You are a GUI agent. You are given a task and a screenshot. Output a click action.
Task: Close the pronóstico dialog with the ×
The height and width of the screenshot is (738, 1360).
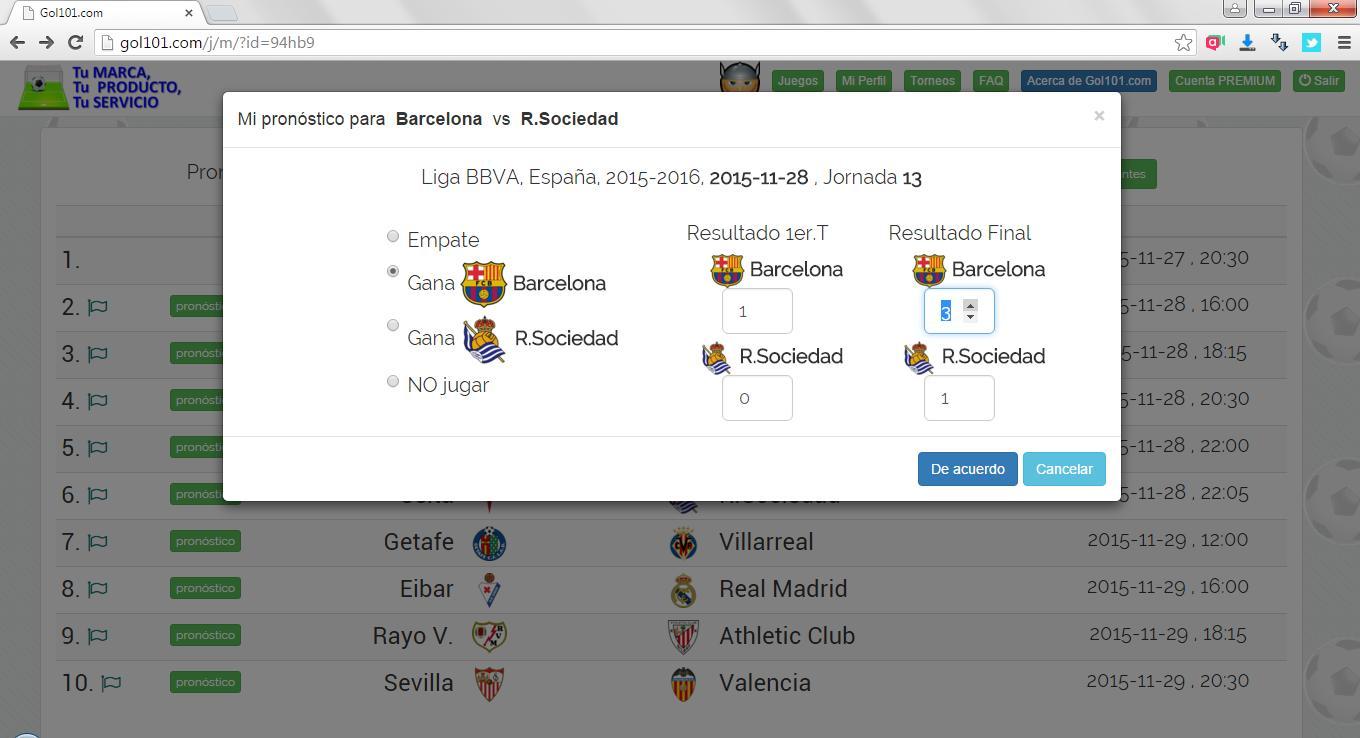1099,116
